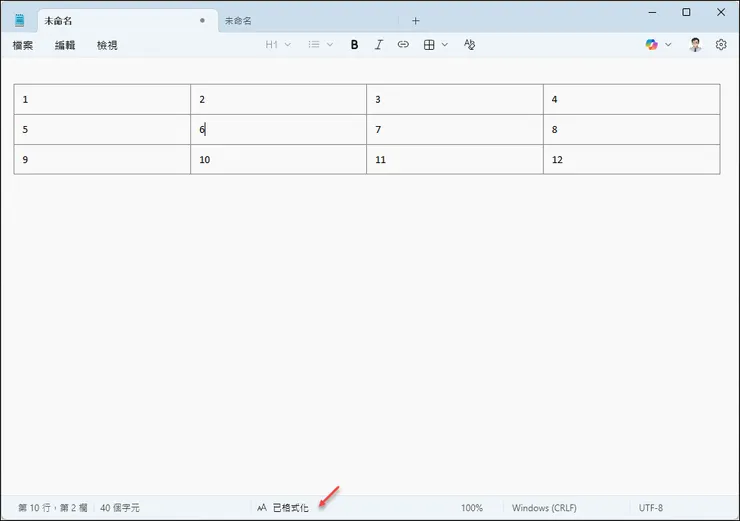Click the 第 10 行, 第 2 欄 position indicator
The image size is (740, 521).
click(x=53, y=508)
